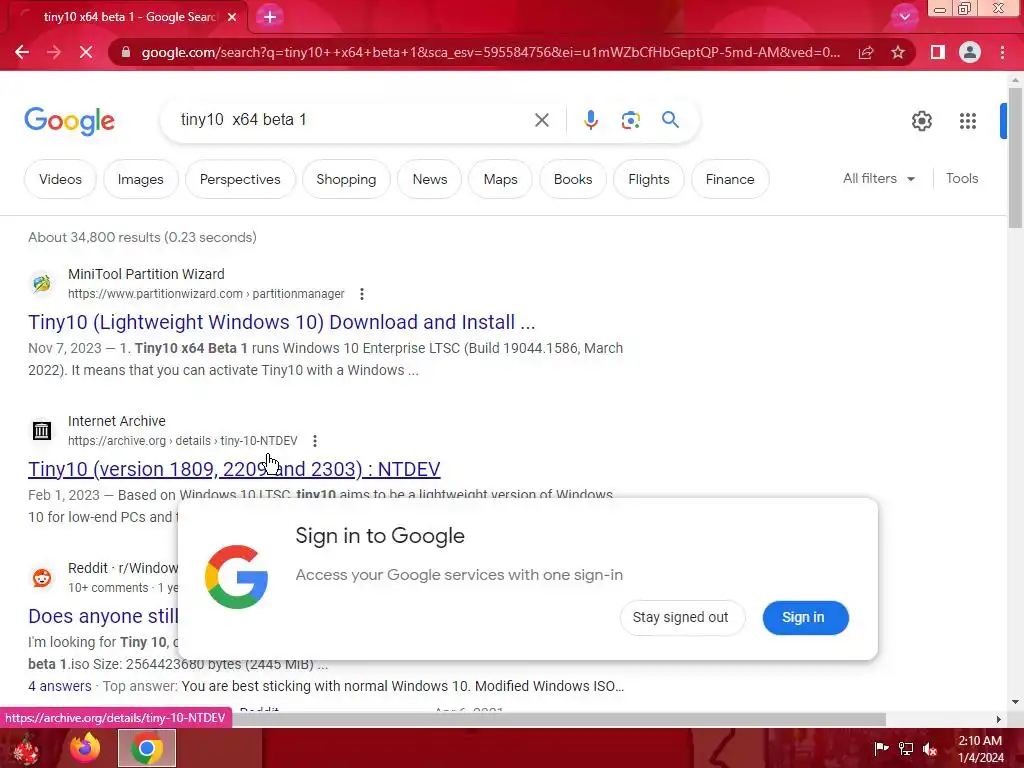Click the Internet Archive favicon
Viewport: 1024px width, 768px height.
42,430
